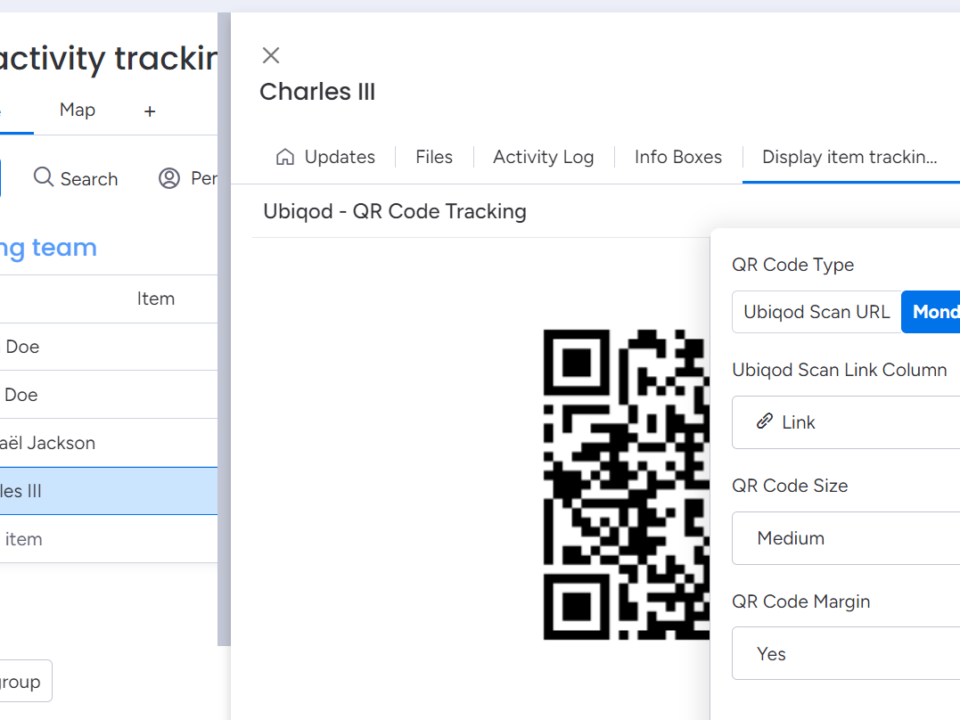Click the home icon beside Updates
This screenshot has height=720, width=960.
285,157
